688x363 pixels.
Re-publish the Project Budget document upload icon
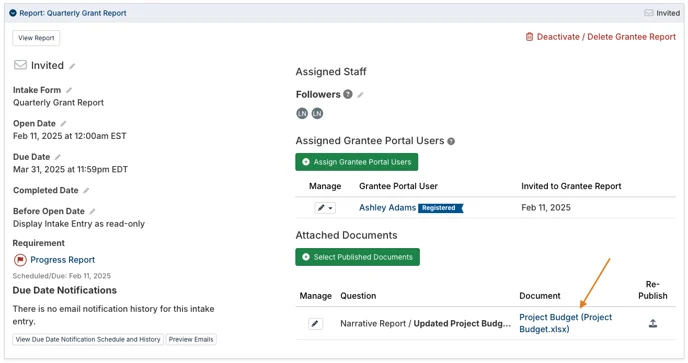click(x=653, y=323)
